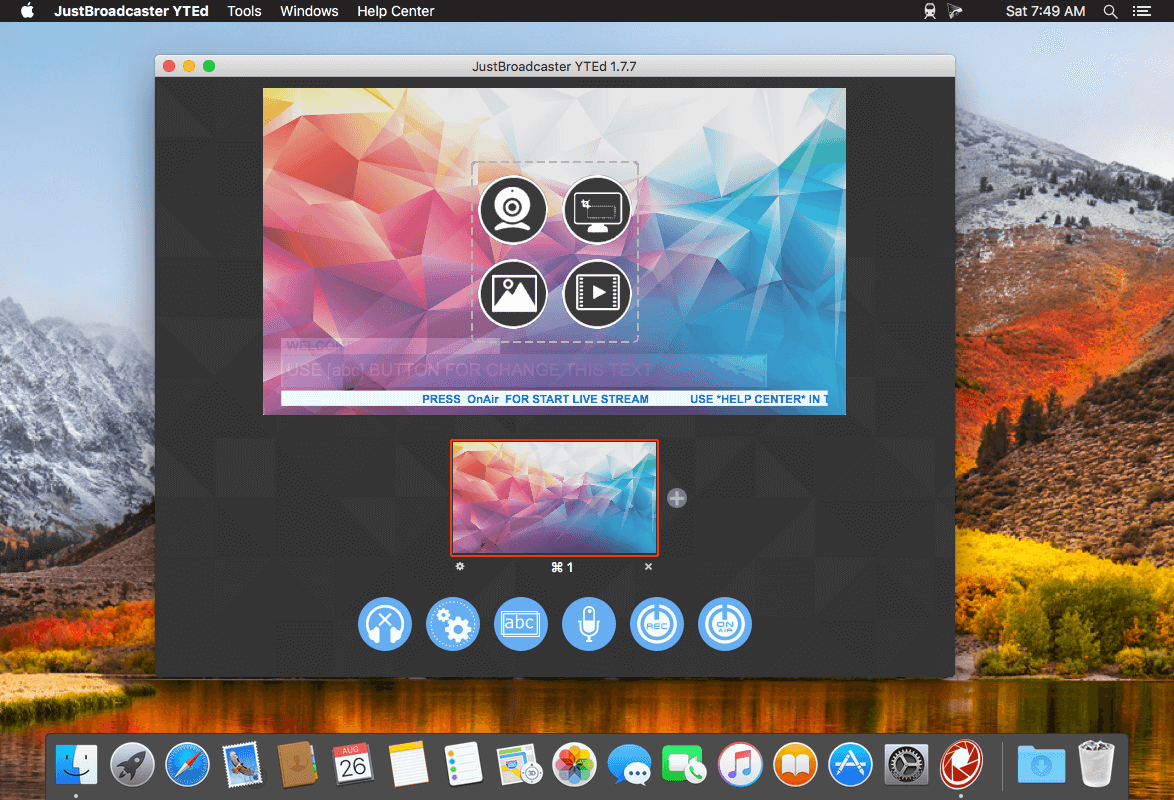
Task: Click the menu bar icon beside the train icon
Action: 955,11
